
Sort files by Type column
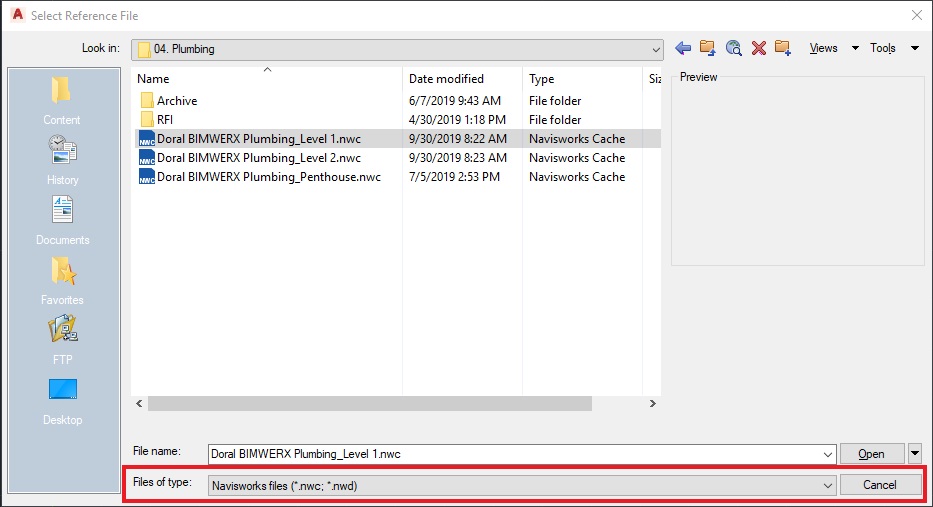pyautogui.click(x=541, y=79)
